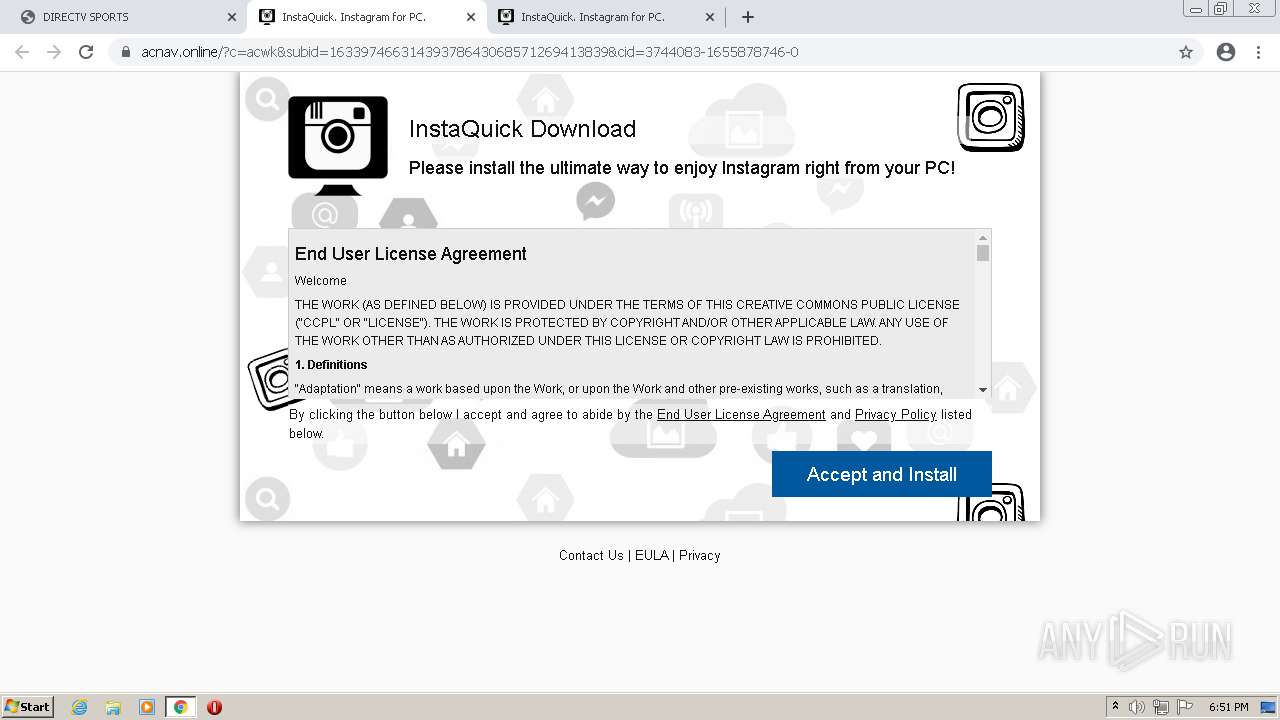The image size is (1280, 720).
Task: Open the Opera icon on the taskbar
Action: pyautogui.click(x=214, y=707)
